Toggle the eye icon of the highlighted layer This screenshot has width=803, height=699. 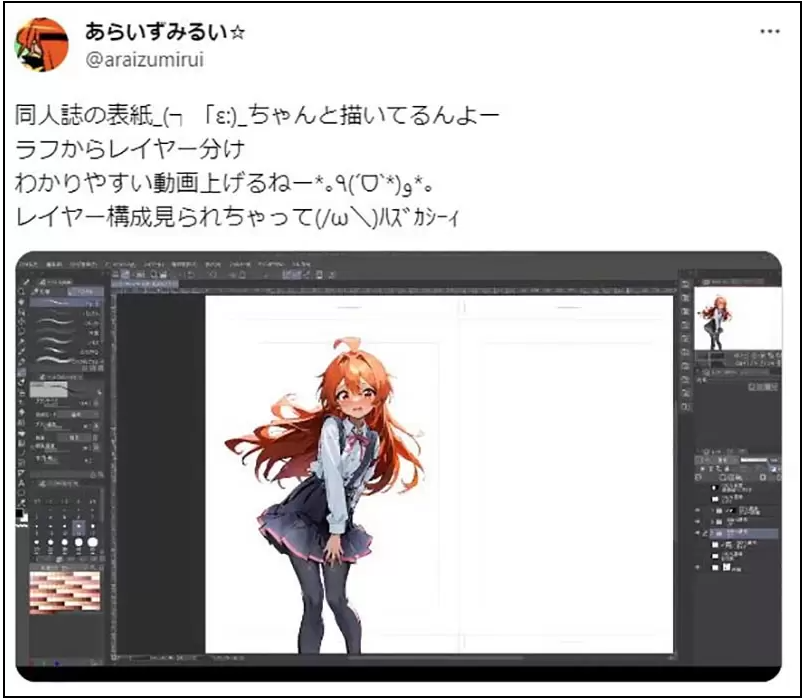(x=698, y=533)
